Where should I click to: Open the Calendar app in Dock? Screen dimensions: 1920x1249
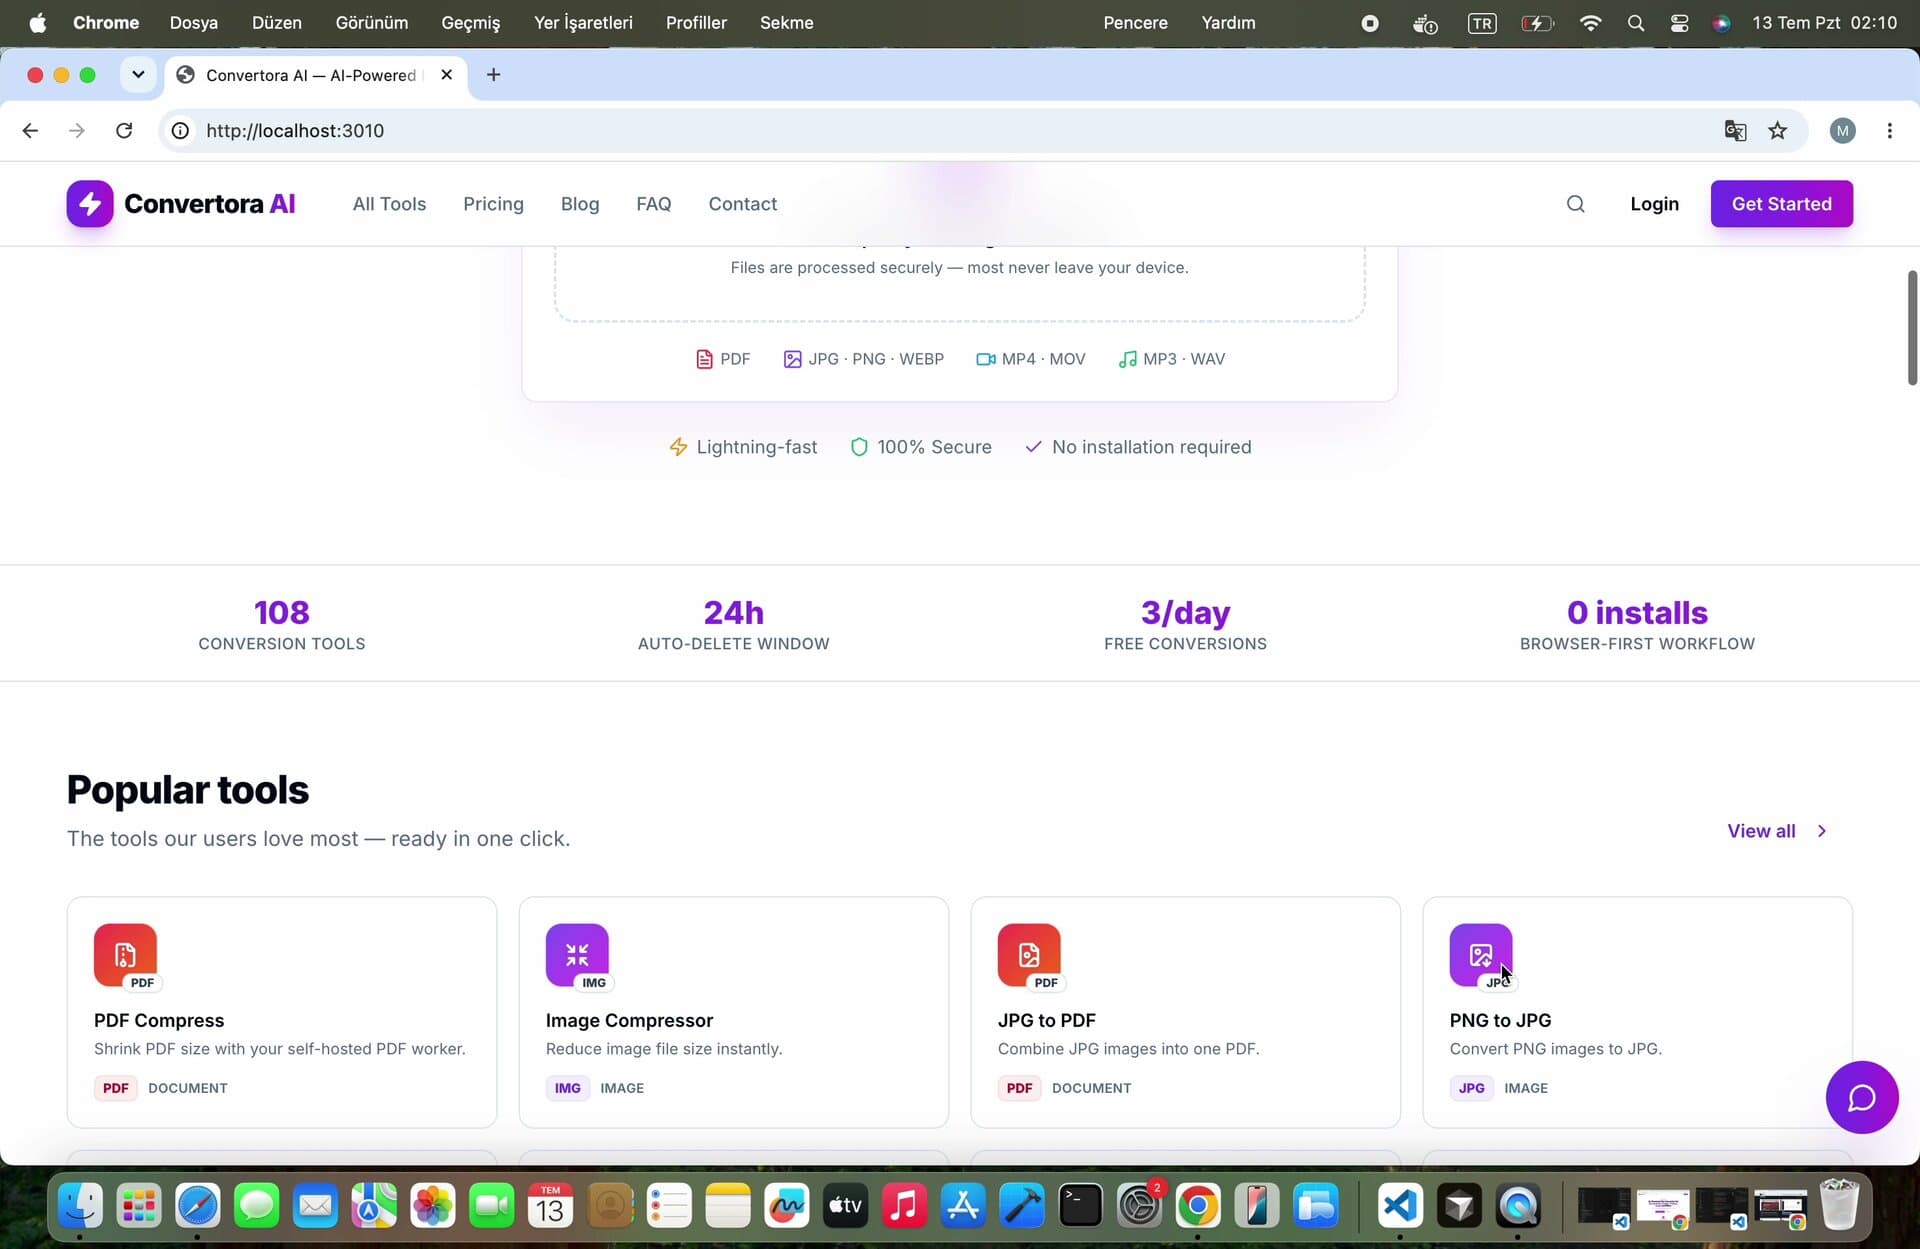point(550,1206)
